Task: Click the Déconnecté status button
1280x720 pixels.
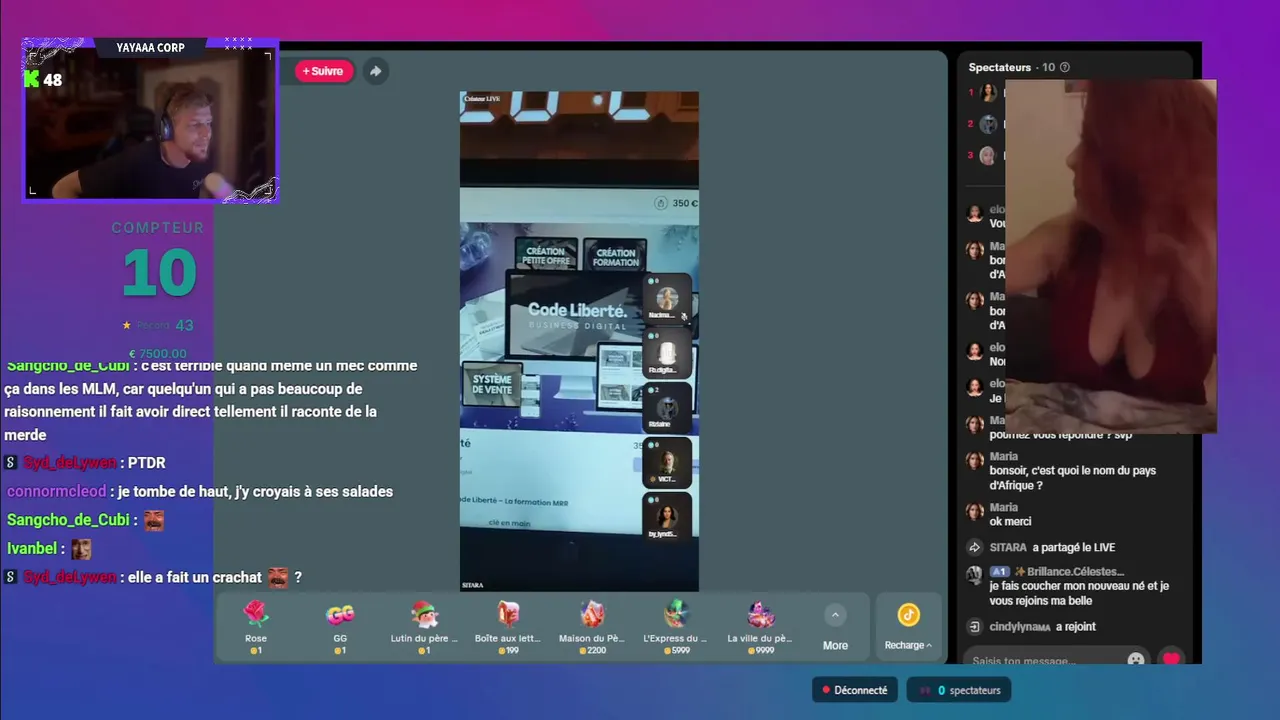Action: click(855, 690)
